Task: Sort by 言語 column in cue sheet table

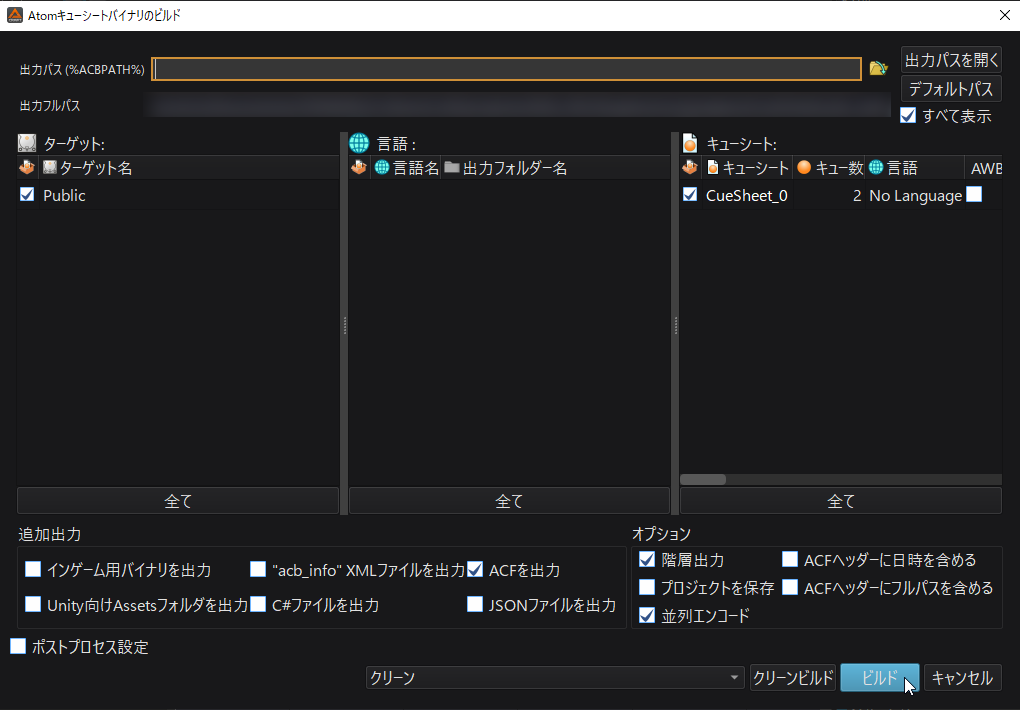Action: [x=915, y=168]
